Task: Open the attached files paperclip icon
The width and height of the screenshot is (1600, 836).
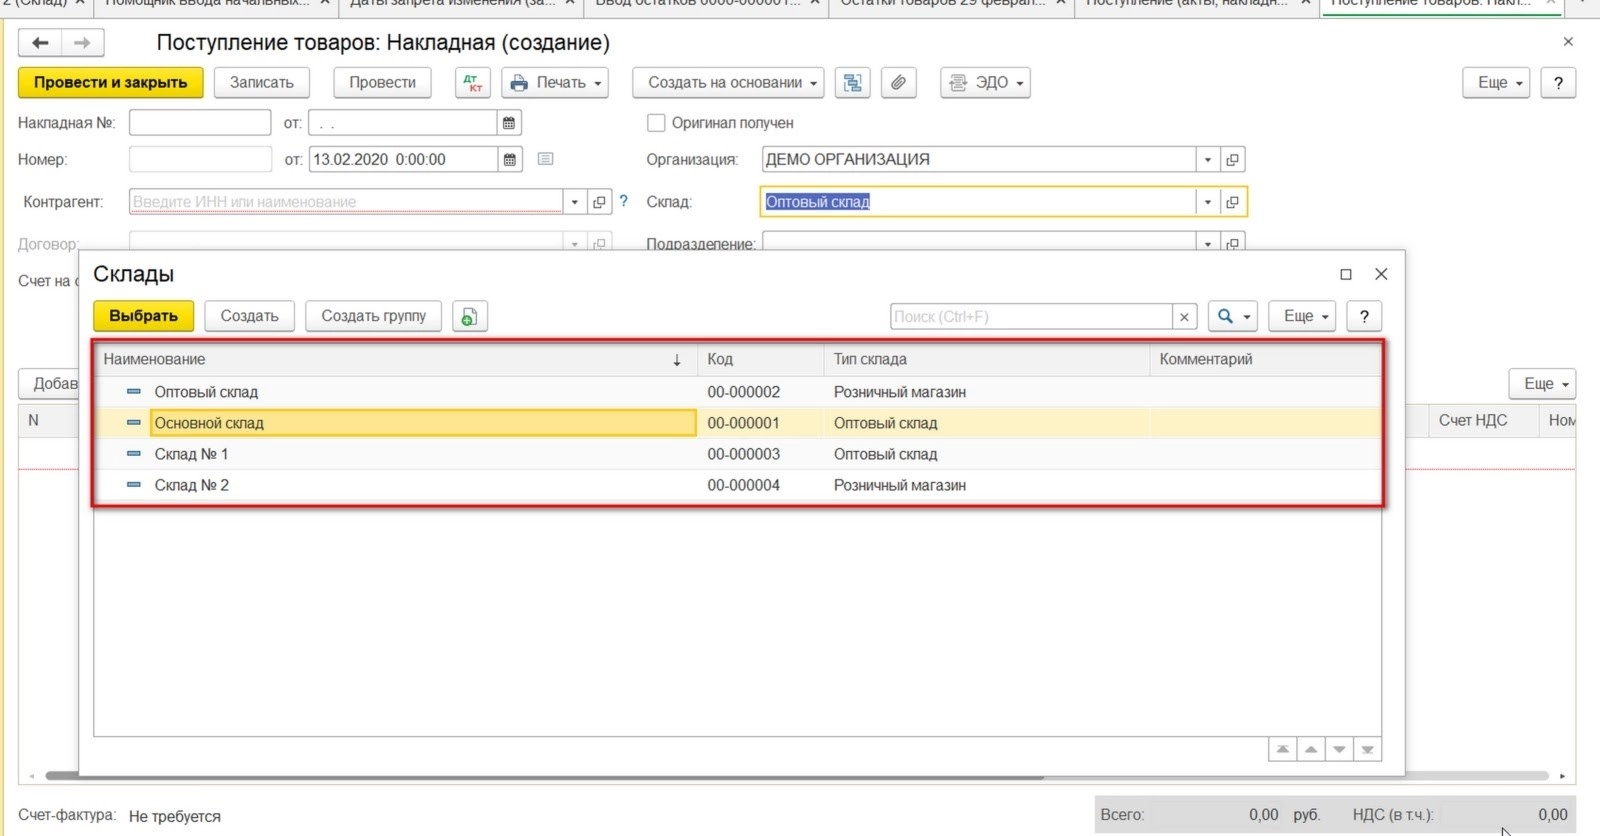Action: pos(898,83)
